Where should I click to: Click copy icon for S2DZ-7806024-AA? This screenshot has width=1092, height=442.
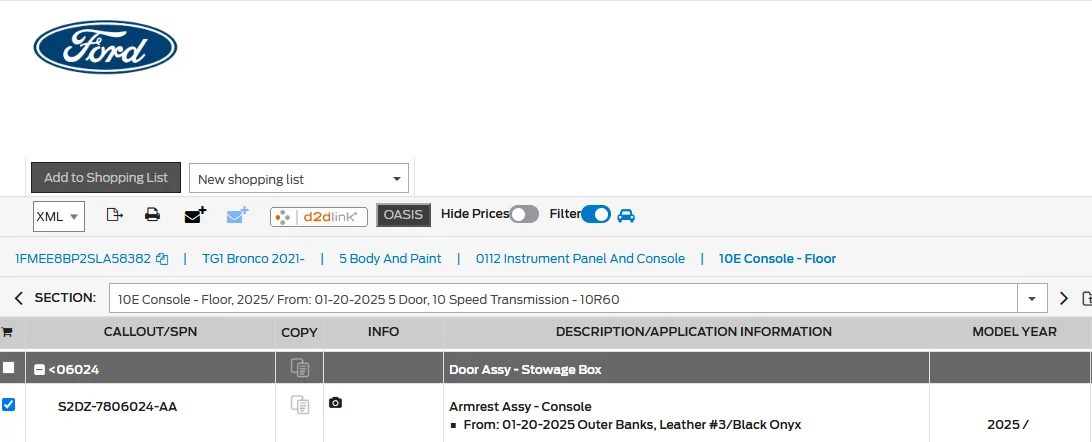299,404
